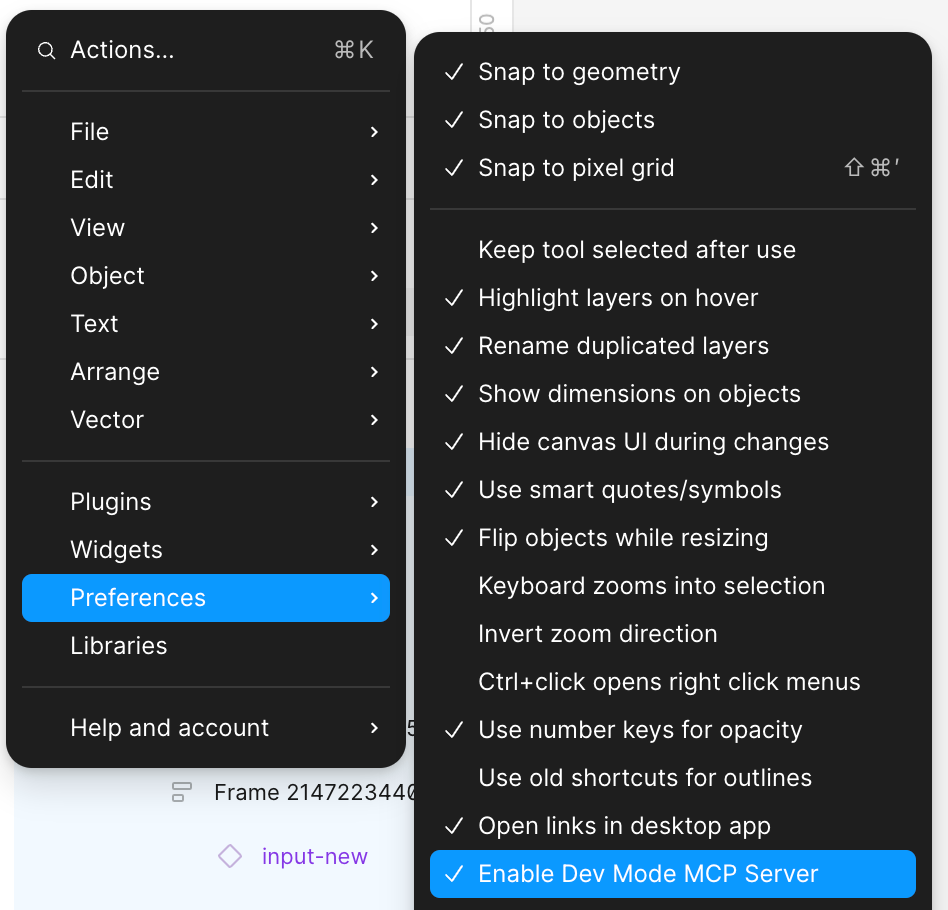This screenshot has width=948, height=910.
Task: Click the Frame 2147223440 layer icon
Action: pos(181,792)
